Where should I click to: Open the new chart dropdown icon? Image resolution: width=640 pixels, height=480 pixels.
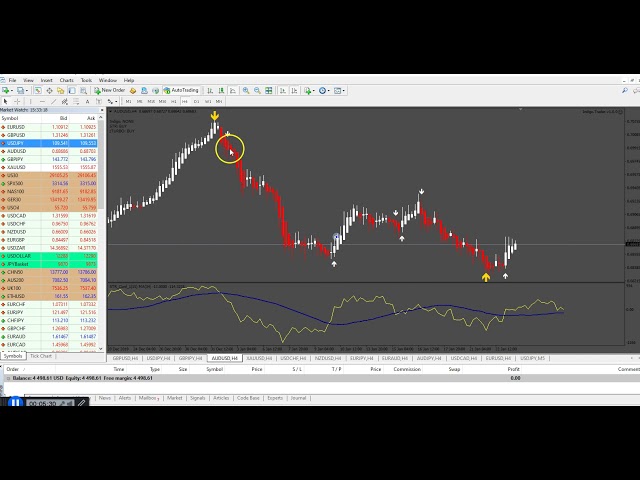coord(6,90)
